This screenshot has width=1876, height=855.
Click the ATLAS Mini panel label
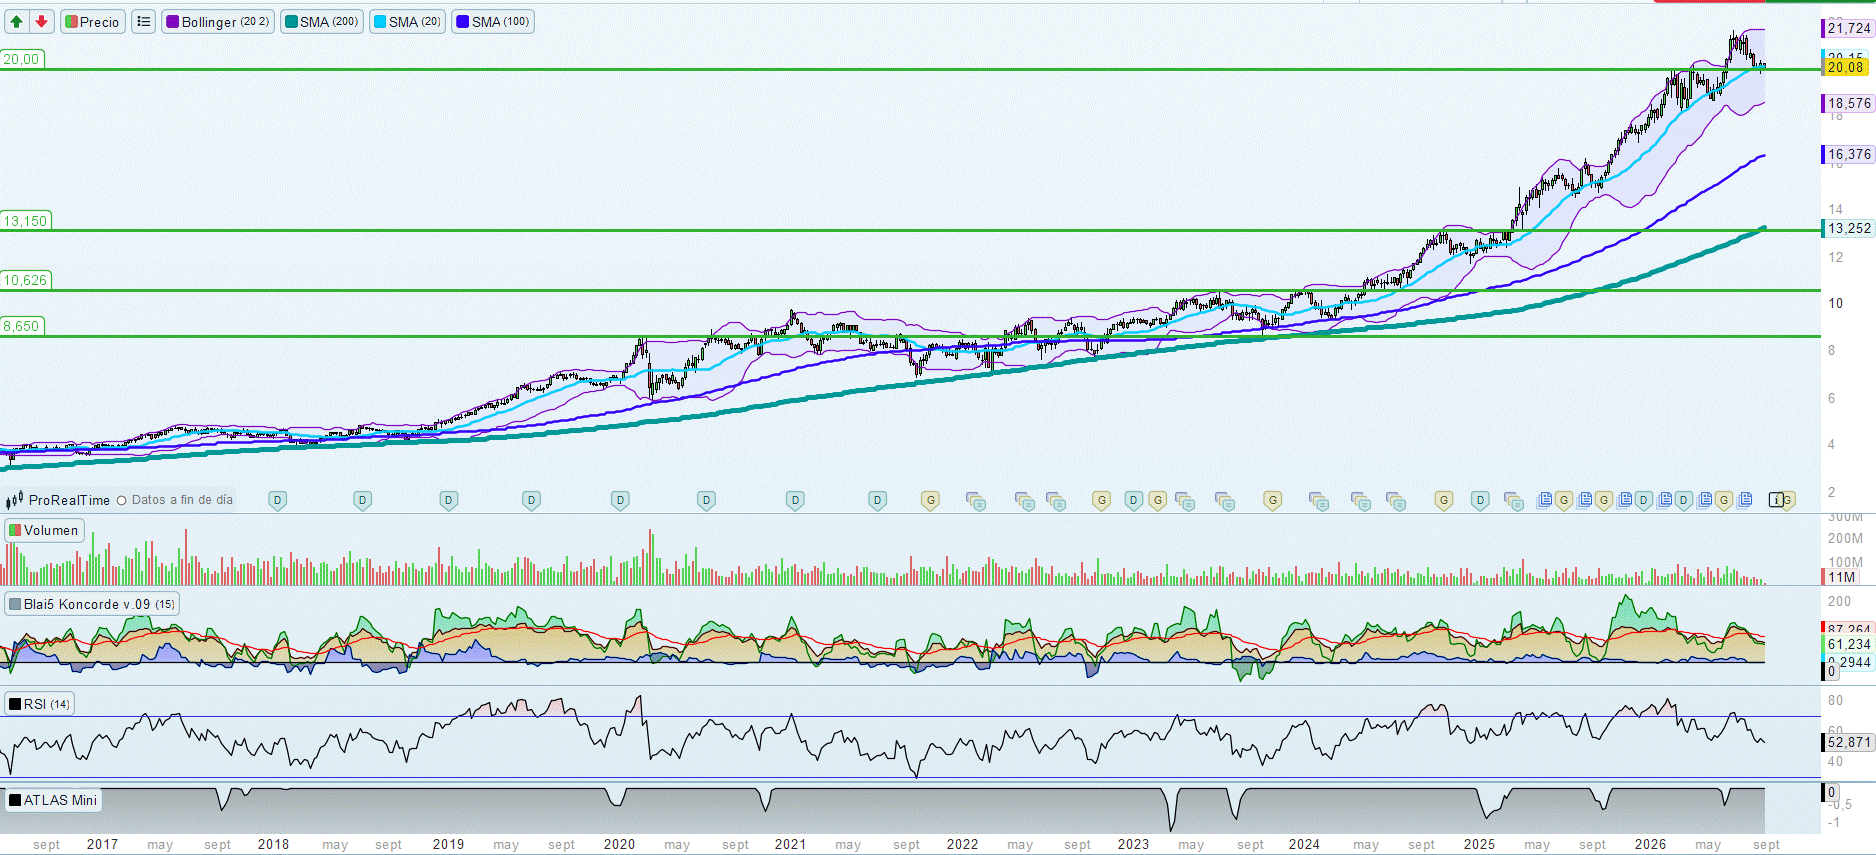[53, 800]
